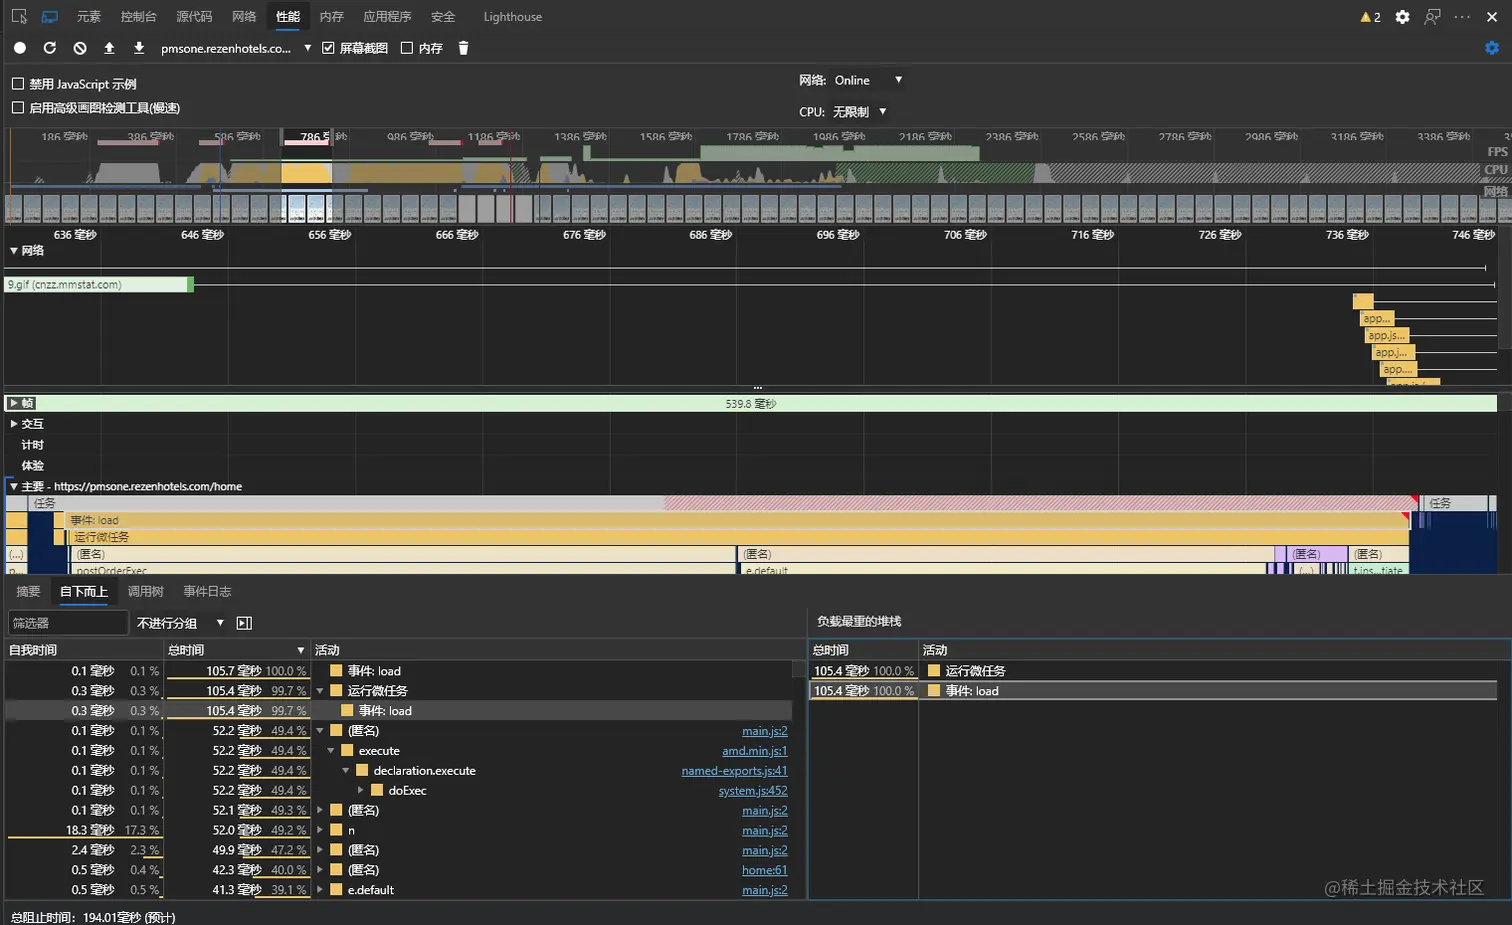Switch to the 控制台 tab
The height and width of the screenshot is (925, 1512).
click(138, 17)
